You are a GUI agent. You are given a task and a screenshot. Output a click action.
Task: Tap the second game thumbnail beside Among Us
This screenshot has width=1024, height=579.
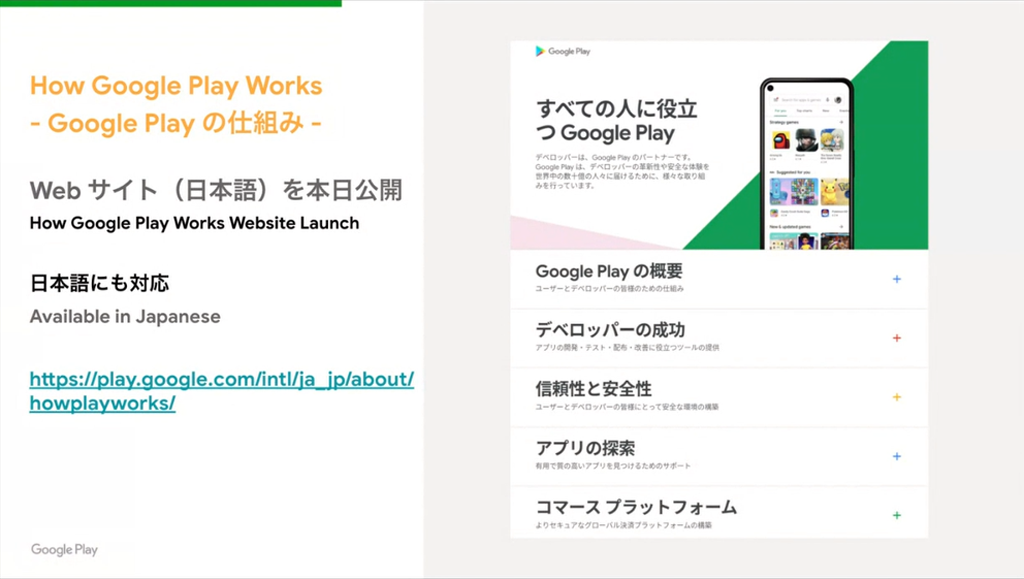[x=807, y=140]
